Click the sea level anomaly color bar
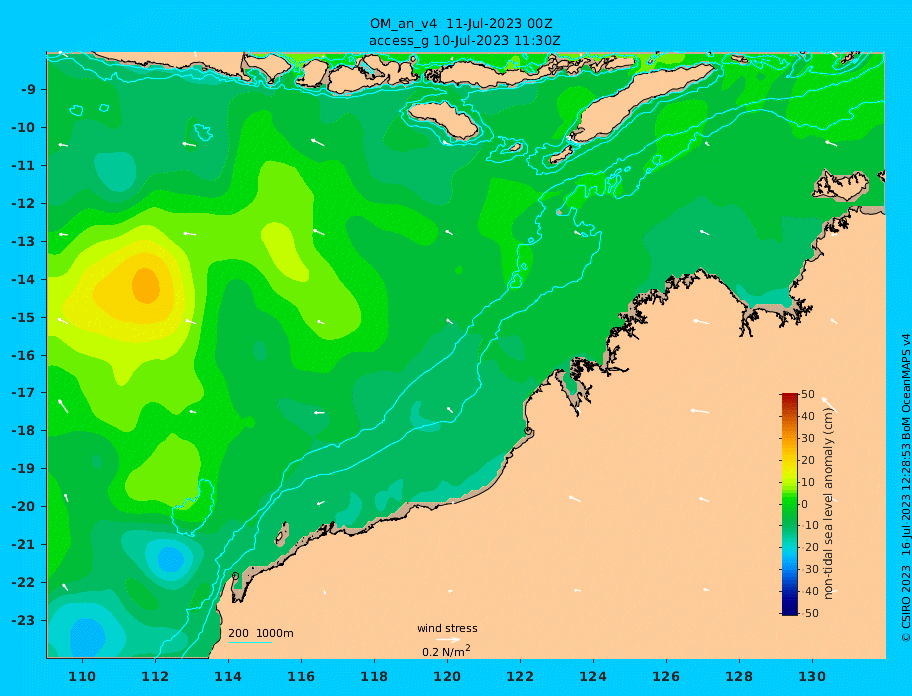This screenshot has height=696, width=912. [x=790, y=504]
